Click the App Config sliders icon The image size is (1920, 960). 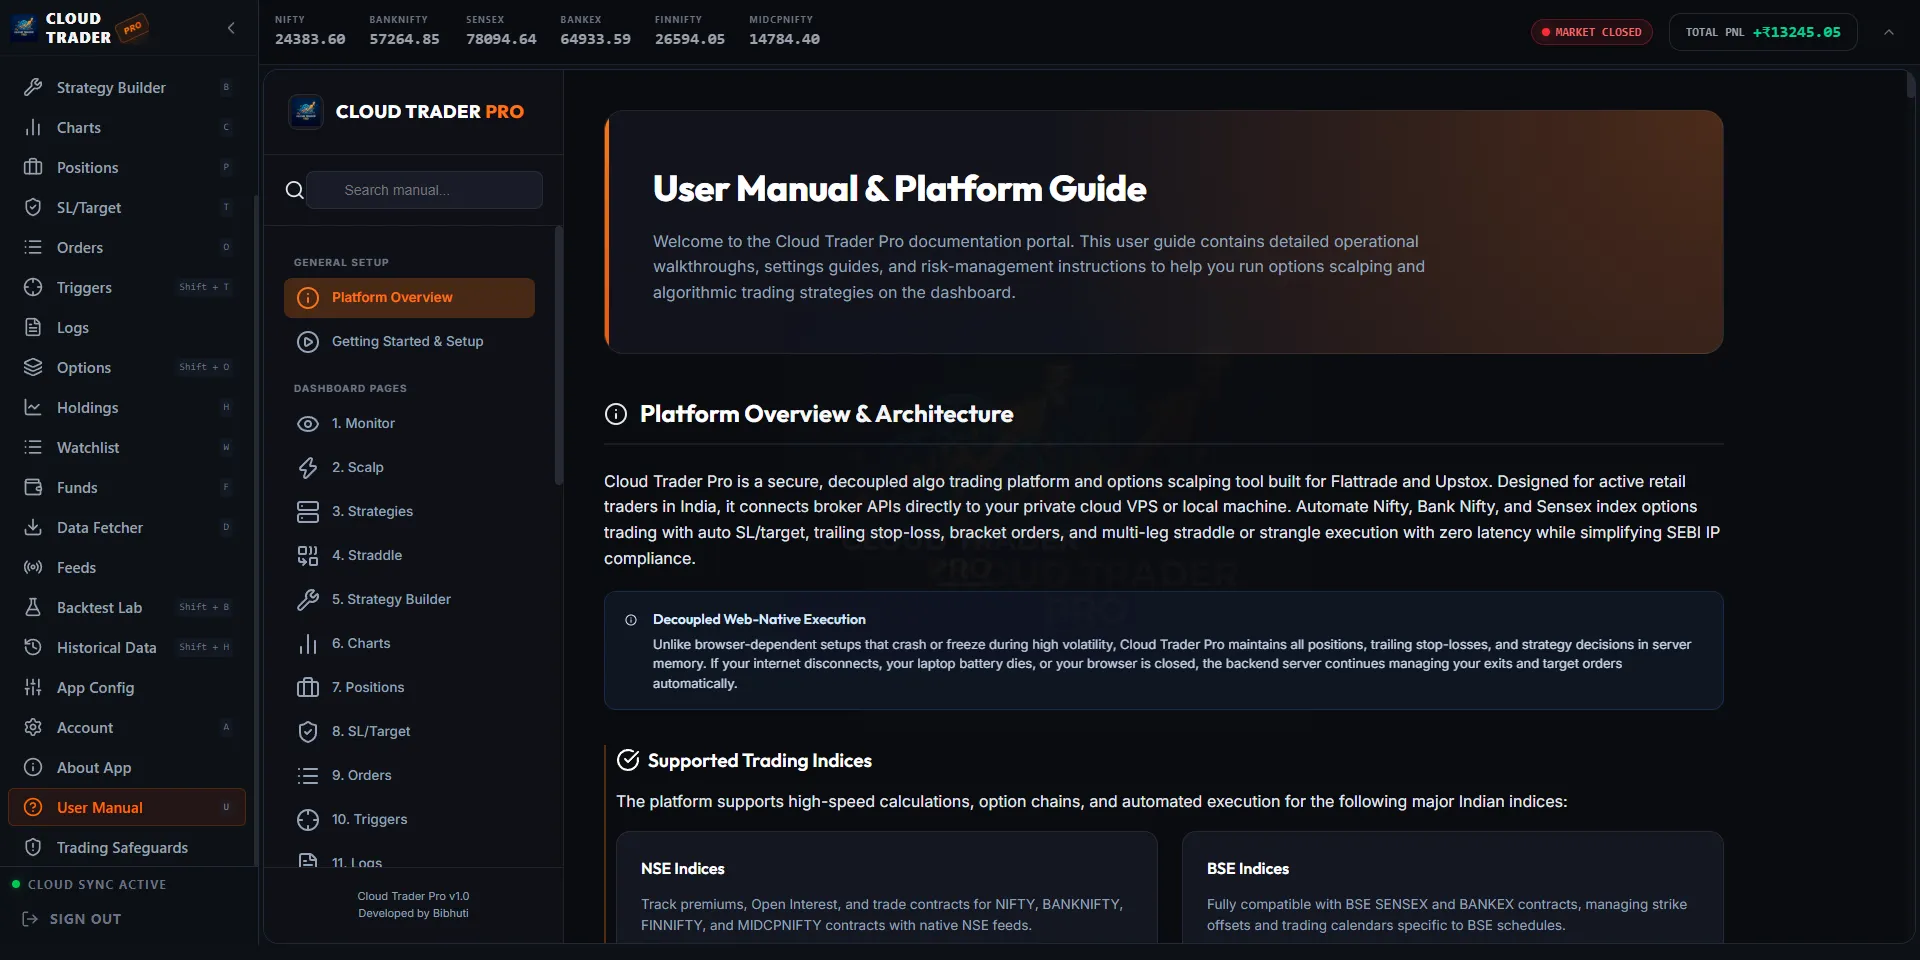point(33,687)
